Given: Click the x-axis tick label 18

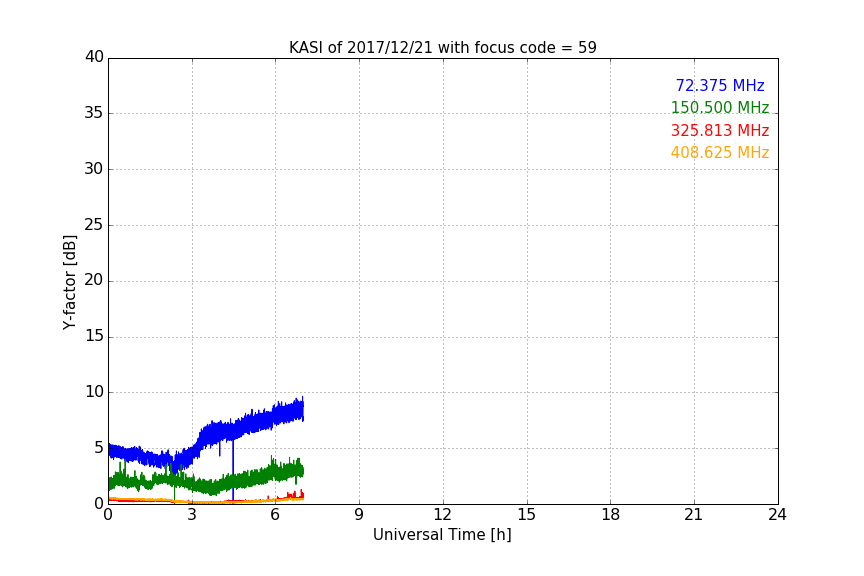Looking at the screenshot, I should point(611,515).
